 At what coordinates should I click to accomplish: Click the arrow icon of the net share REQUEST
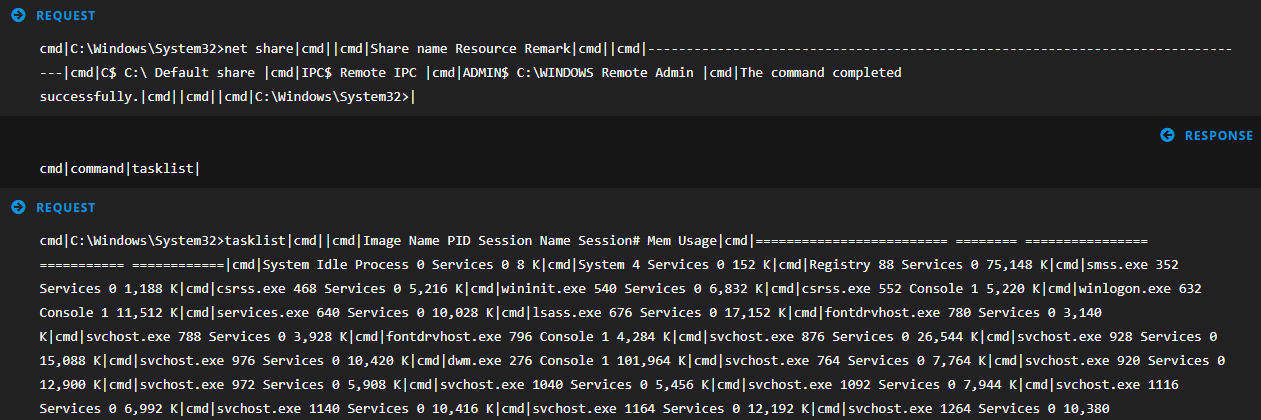coord(17,16)
